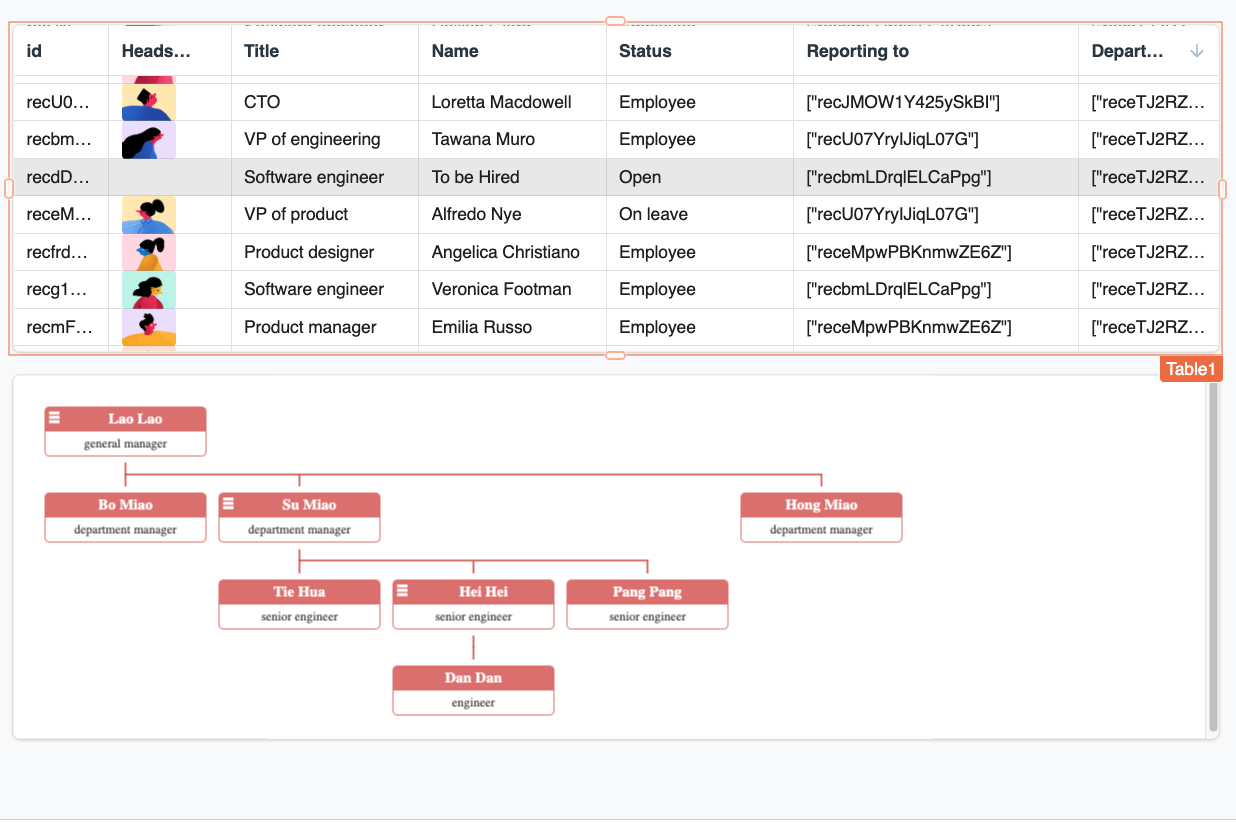Click the sort arrow in Department column header
Viewport: 1236px width, 823px height.
click(1197, 52)
